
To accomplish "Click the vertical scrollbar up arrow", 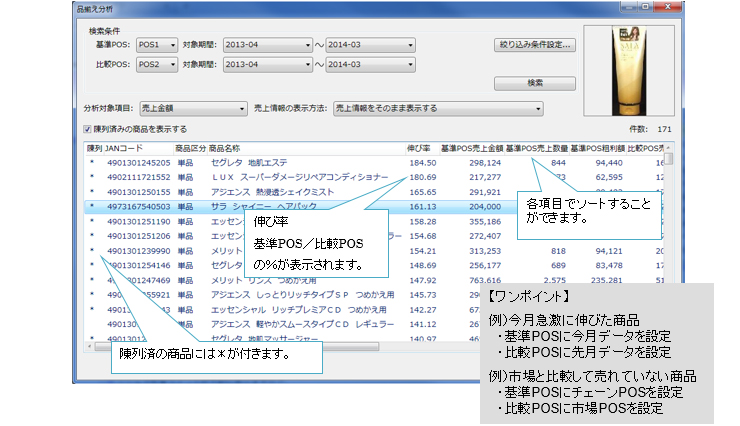I will (669, 148).
